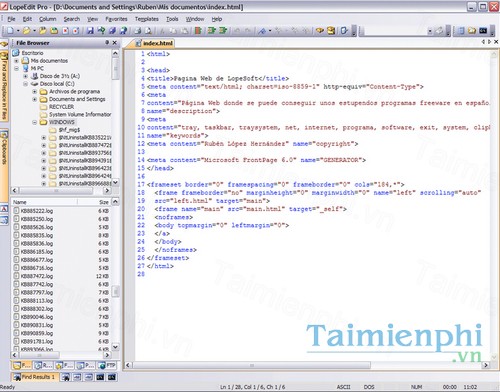The width and height of the screenshot is (500, 392).
Task: Click the first output window icon in bottom bar
Action: click(x=77, y=377)
